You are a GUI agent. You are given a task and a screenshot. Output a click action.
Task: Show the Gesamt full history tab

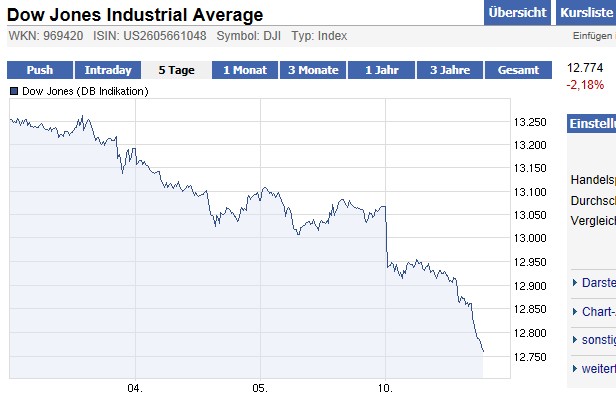518,71
